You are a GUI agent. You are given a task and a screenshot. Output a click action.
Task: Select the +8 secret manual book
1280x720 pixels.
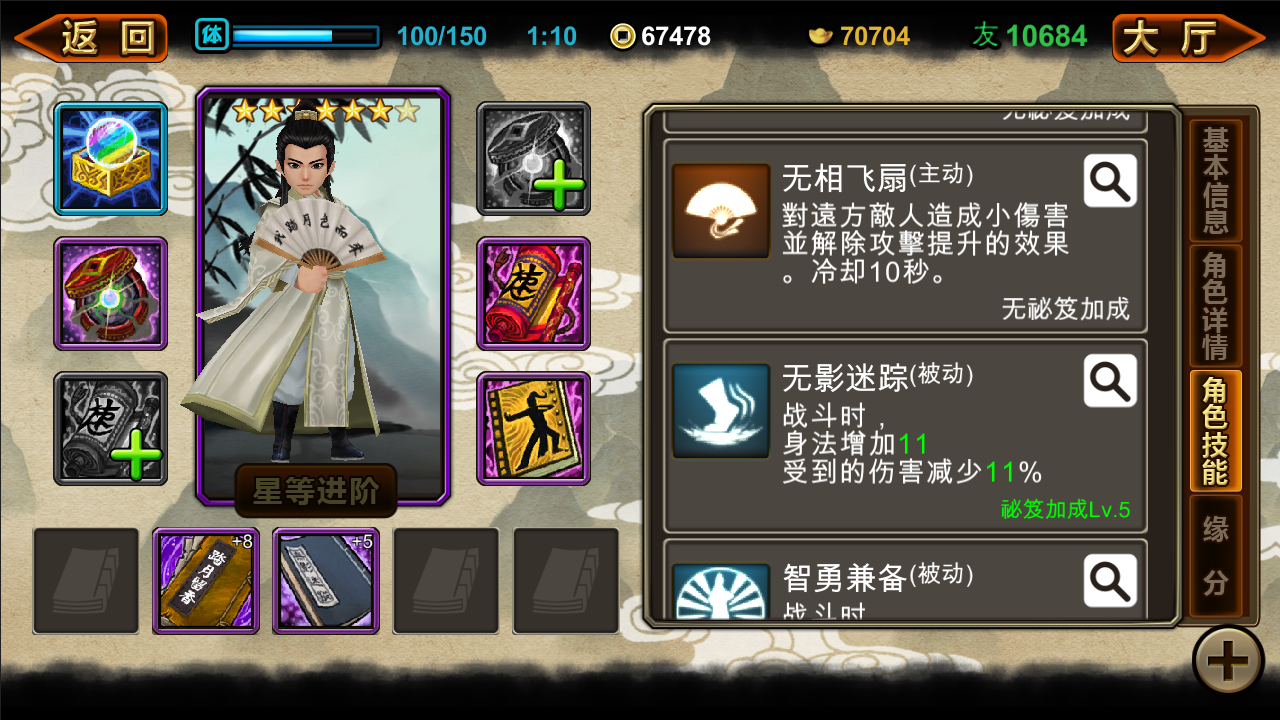206,581
